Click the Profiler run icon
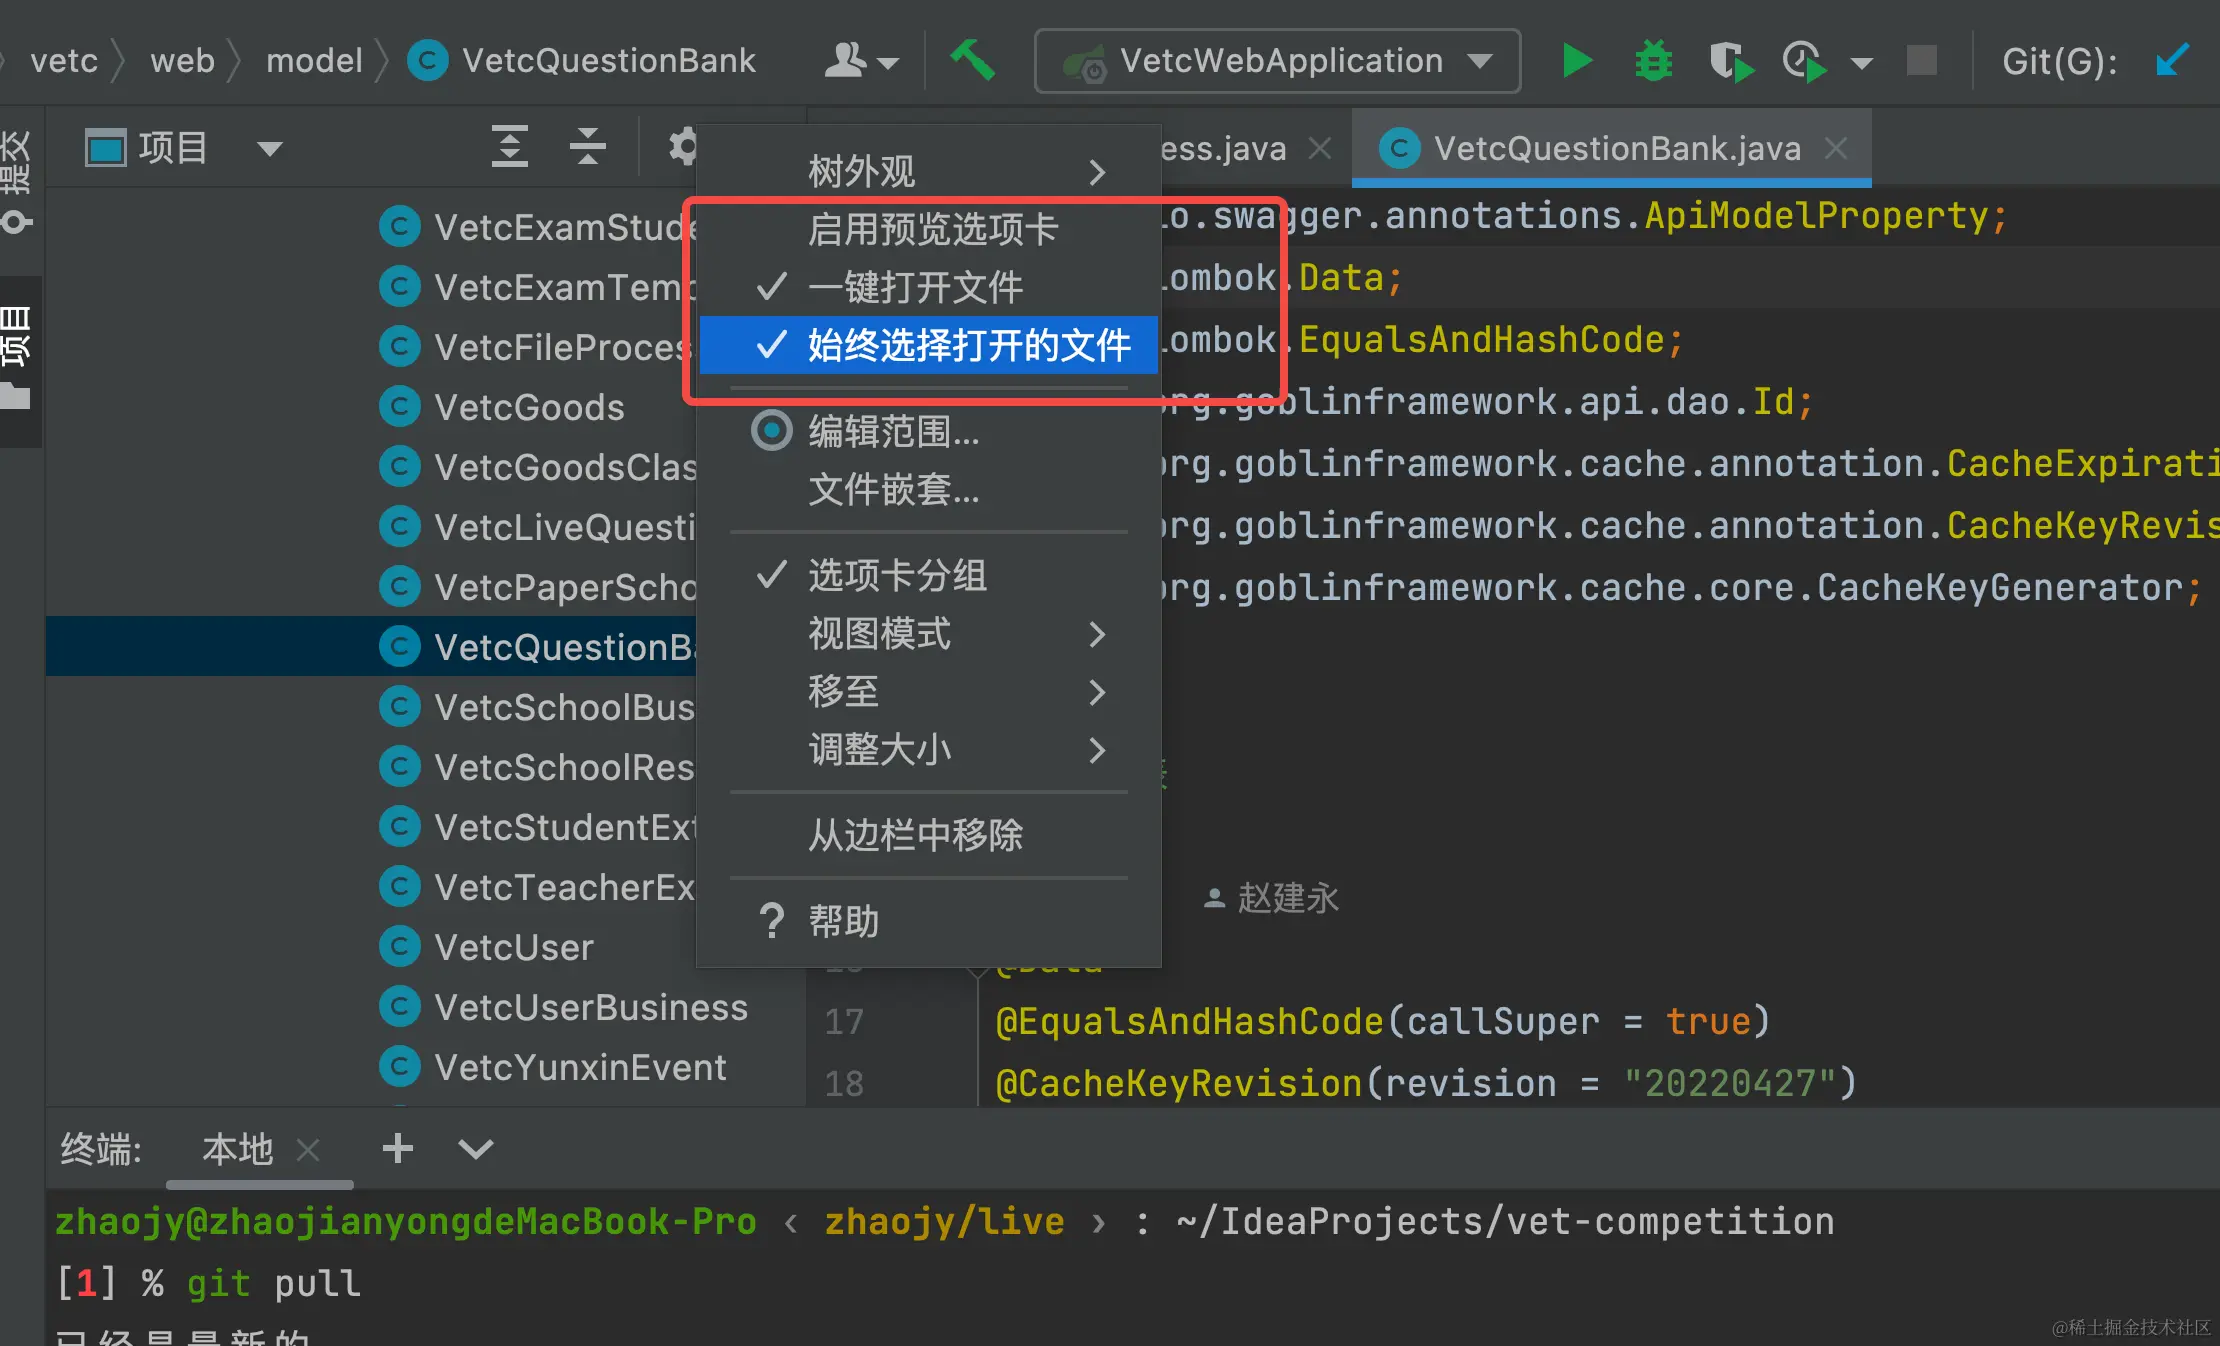 click(1805, 61)
